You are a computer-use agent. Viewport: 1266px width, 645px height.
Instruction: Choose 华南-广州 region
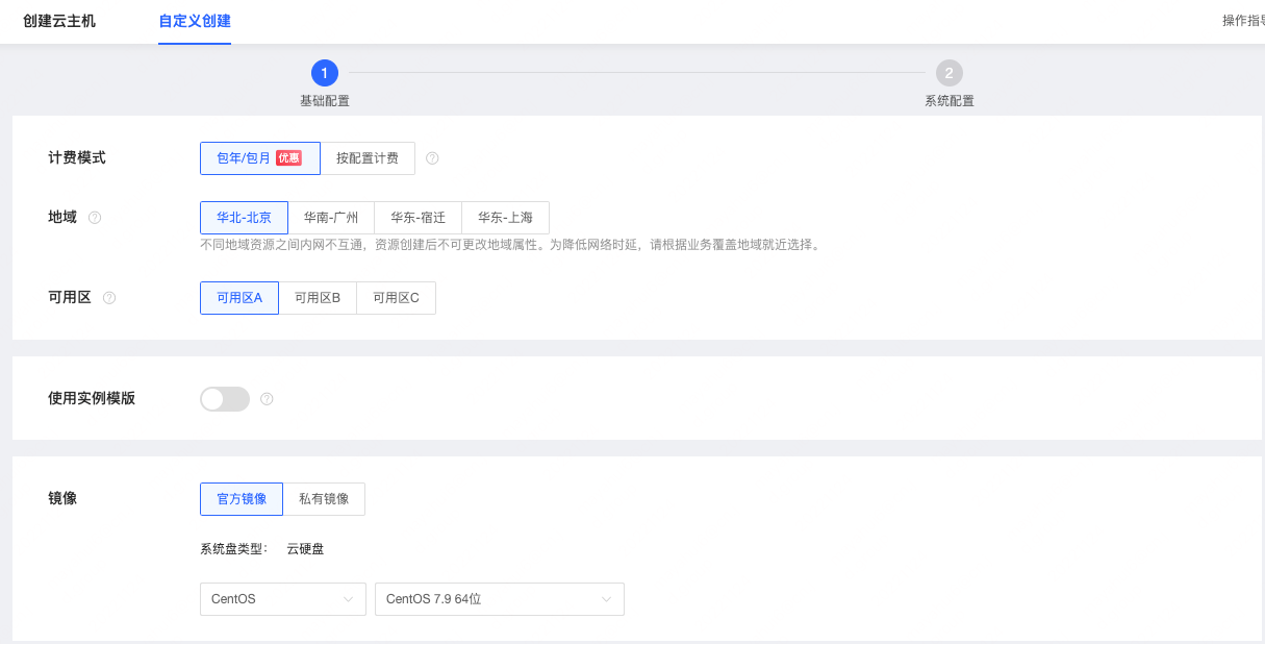(x=331, y=217)
